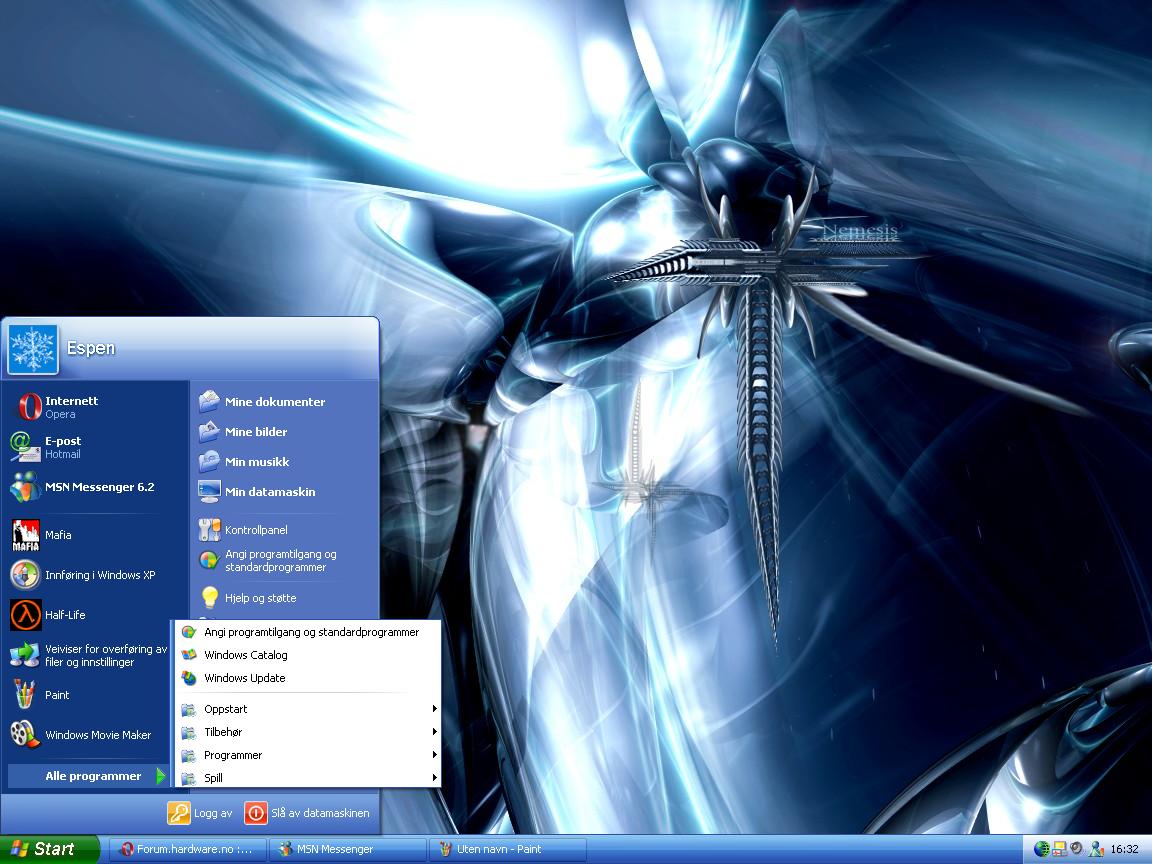This screenshot has width=1152, height=864.
Task: Launch Paint icon in Start menu
Action: click(x=25, y=694)
